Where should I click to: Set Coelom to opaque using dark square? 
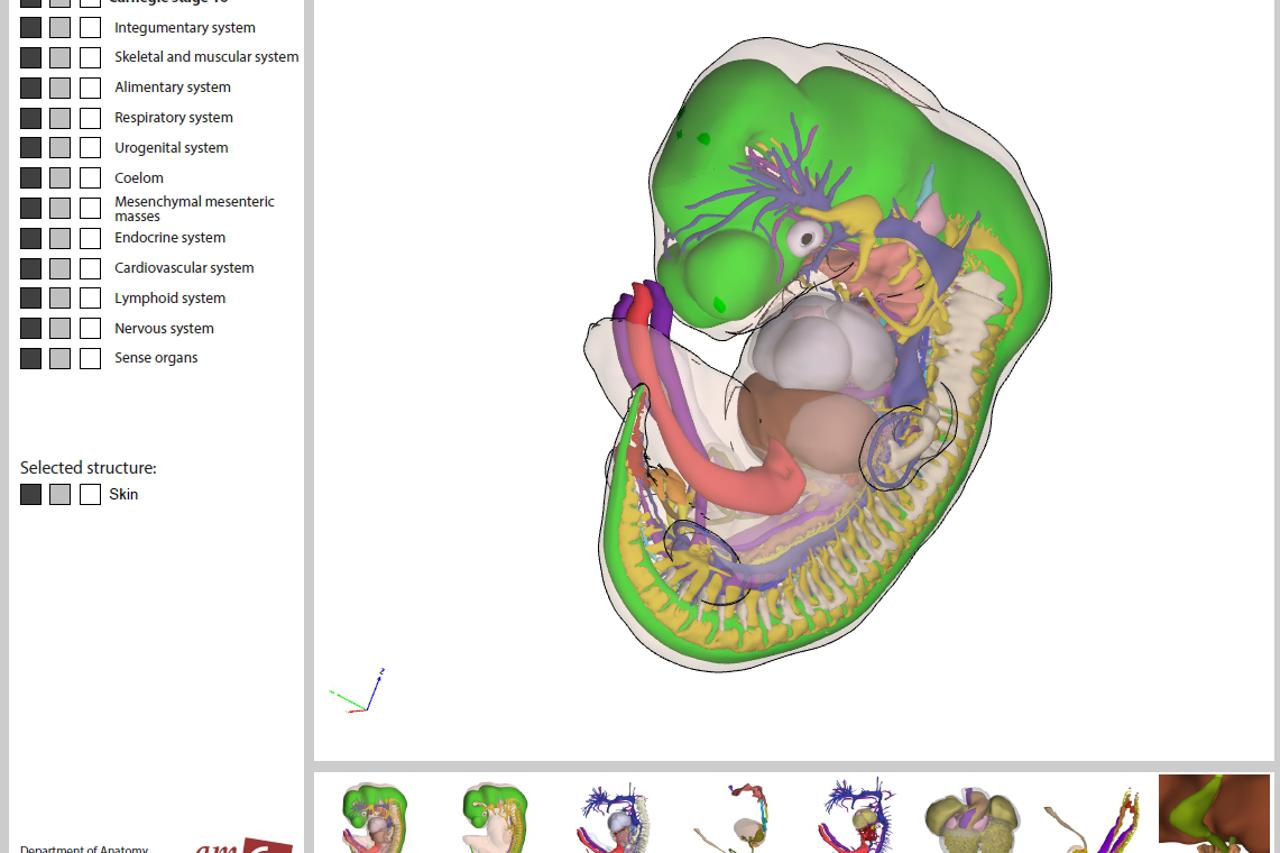(x=31, y=178)
